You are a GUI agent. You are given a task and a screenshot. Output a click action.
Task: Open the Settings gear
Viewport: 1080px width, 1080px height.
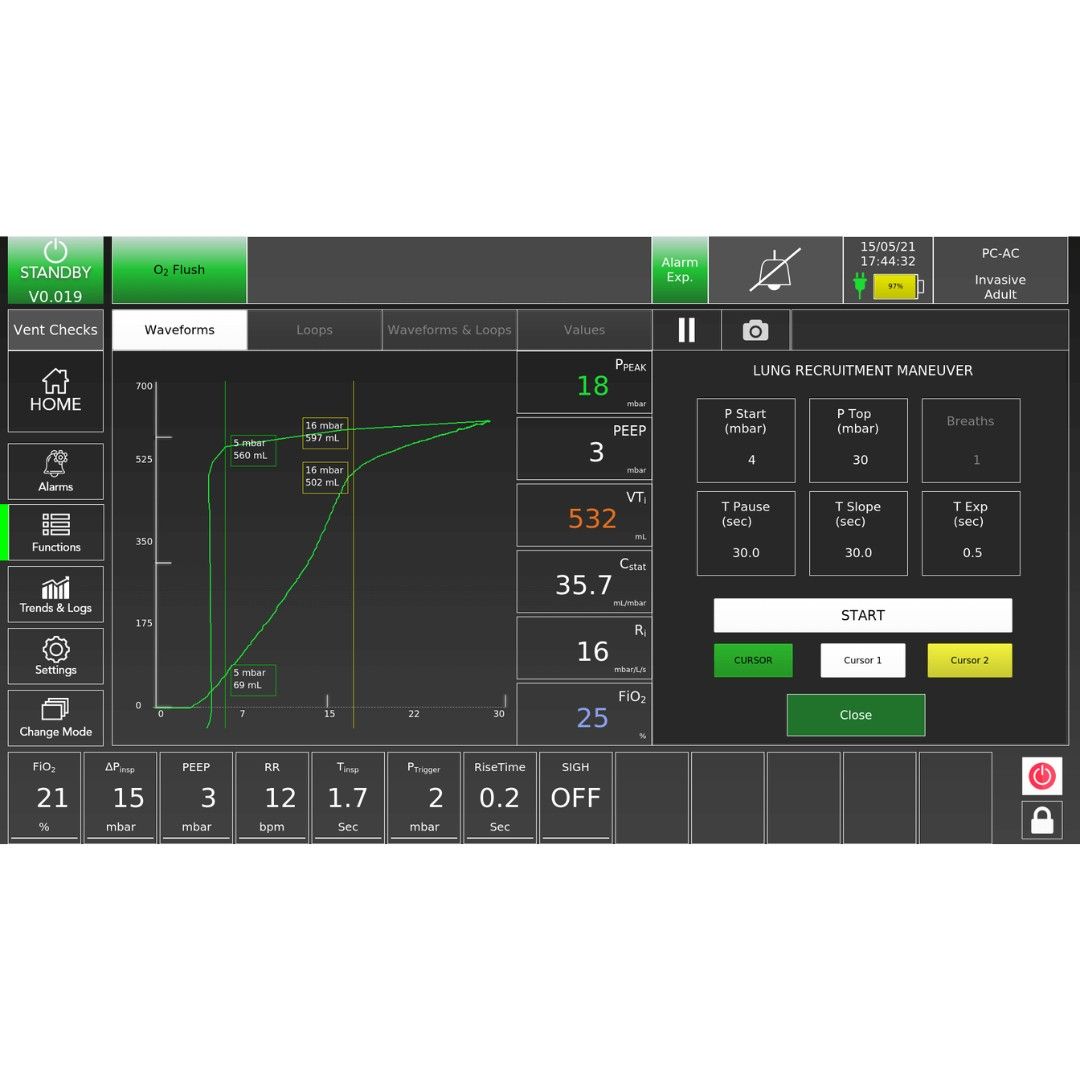(55, 656)
